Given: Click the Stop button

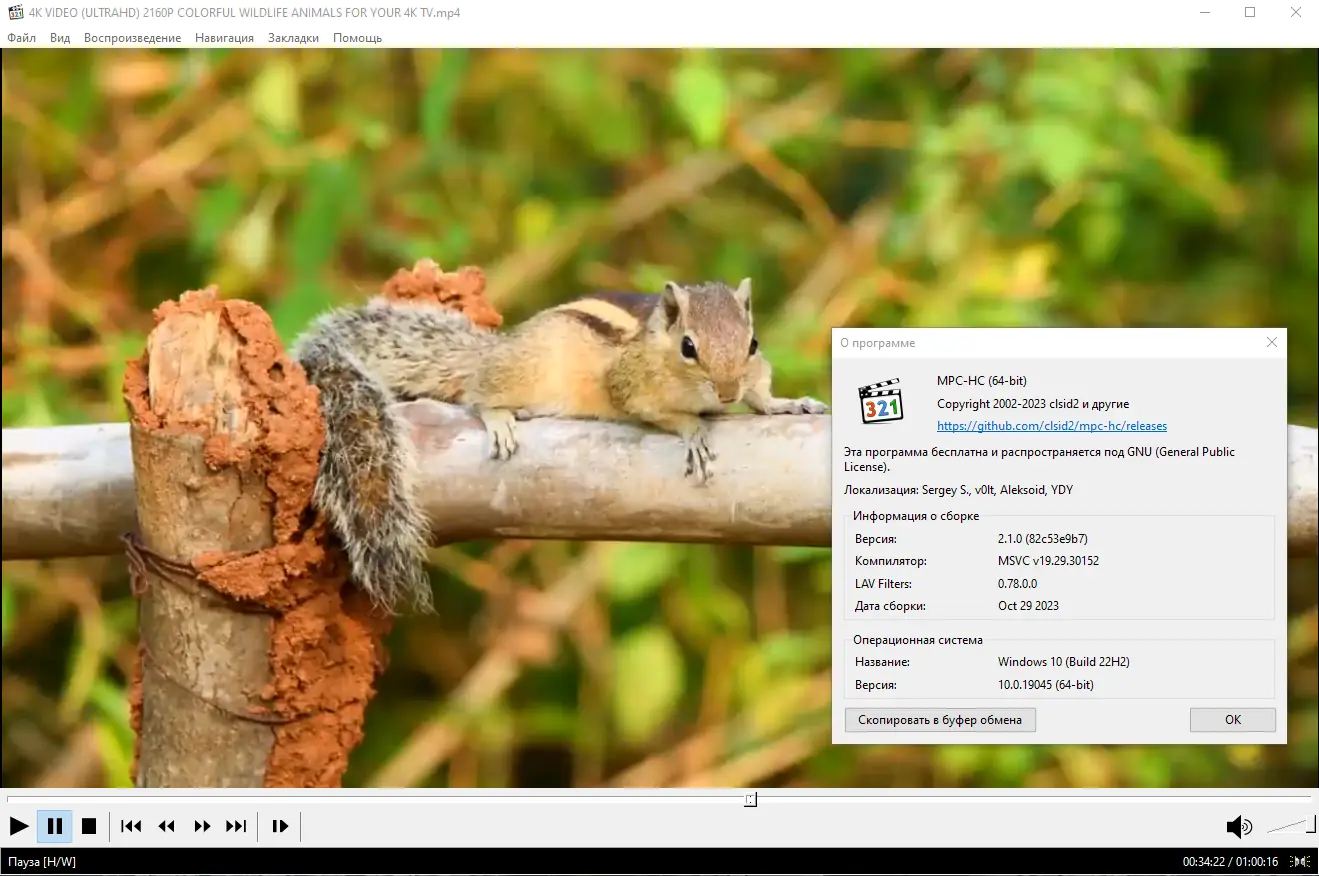Looking at the screenshot, I should tap(89, 826).
